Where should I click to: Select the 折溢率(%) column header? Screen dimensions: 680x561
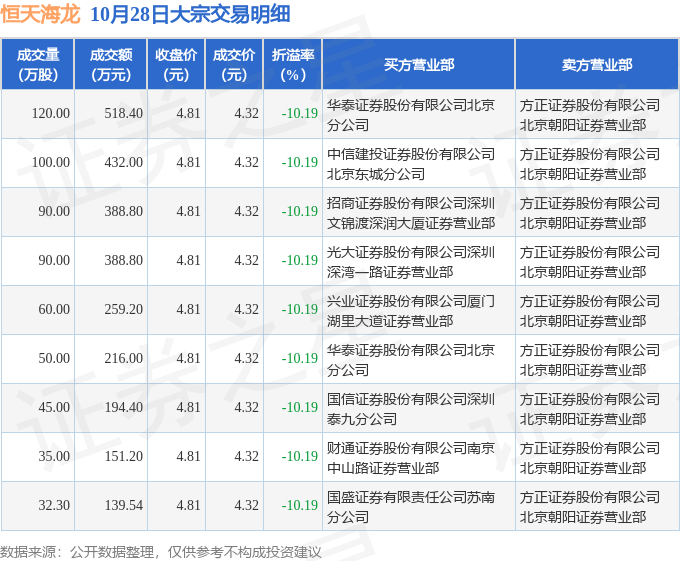(x=293, y=65)
